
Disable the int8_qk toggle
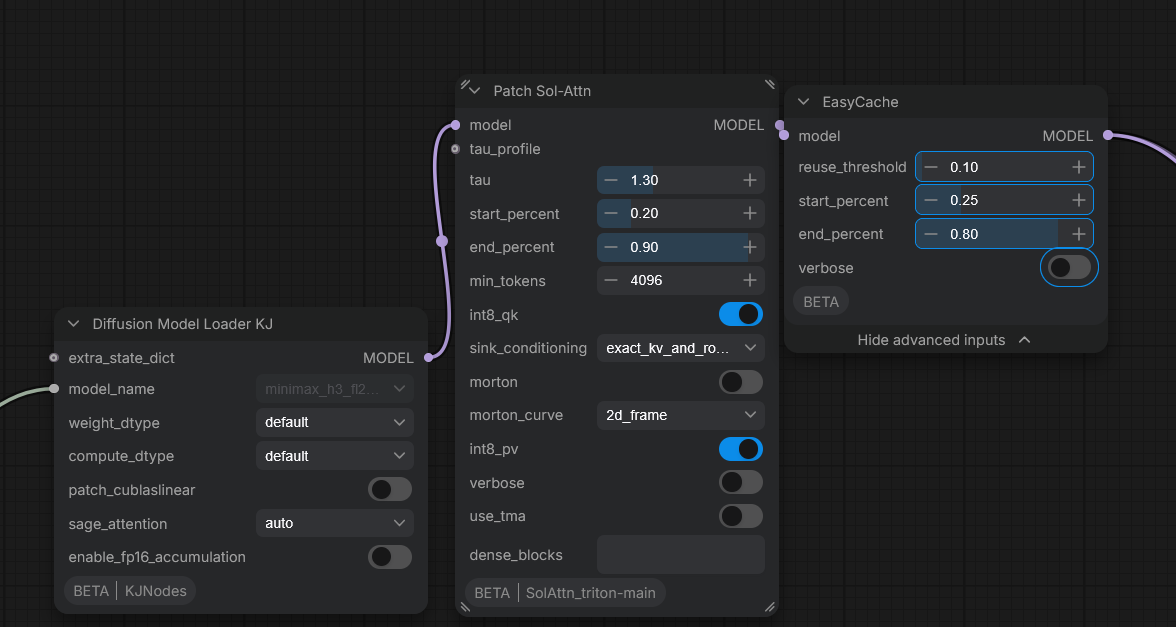pos(741,314)
